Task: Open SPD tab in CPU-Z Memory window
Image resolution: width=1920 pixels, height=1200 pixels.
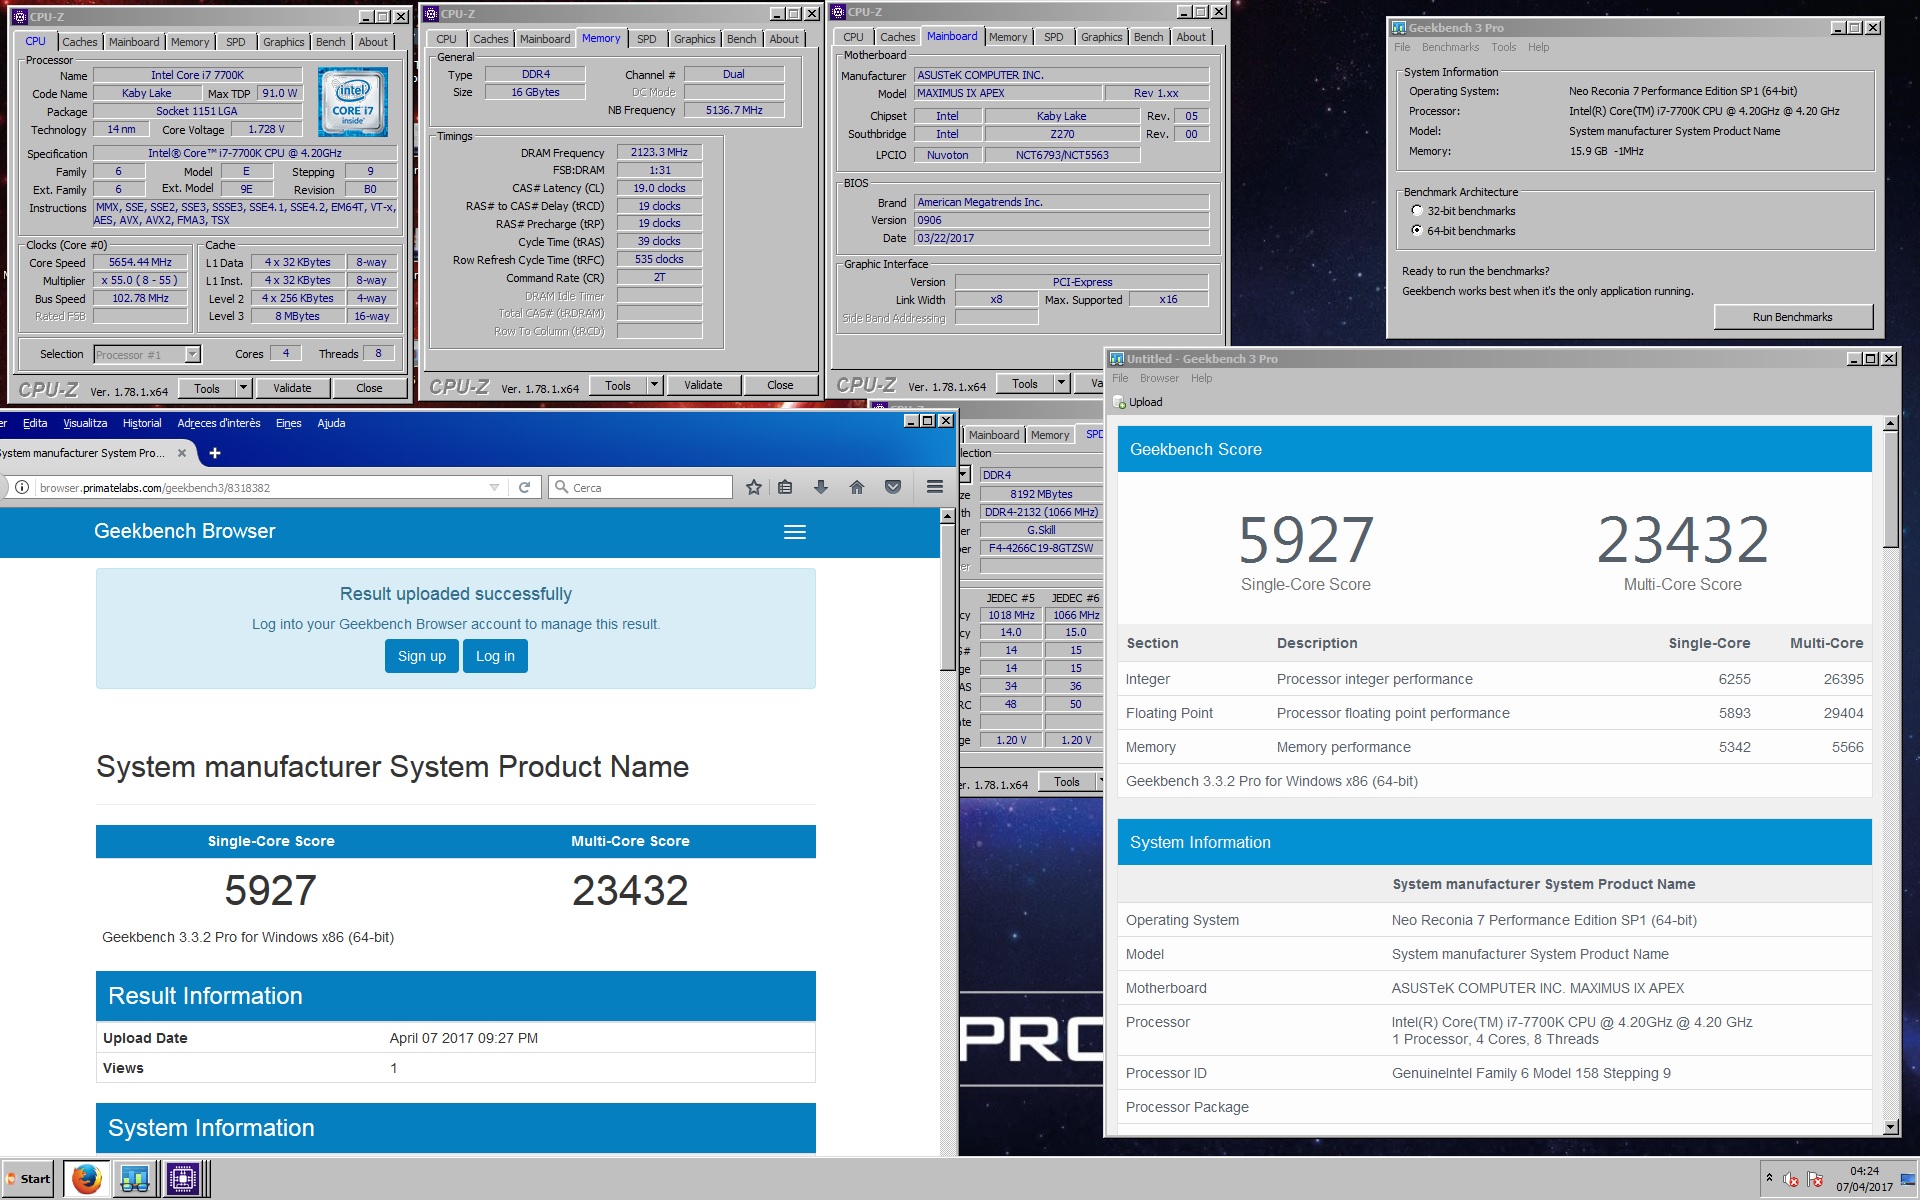Action: click(647, 39)
